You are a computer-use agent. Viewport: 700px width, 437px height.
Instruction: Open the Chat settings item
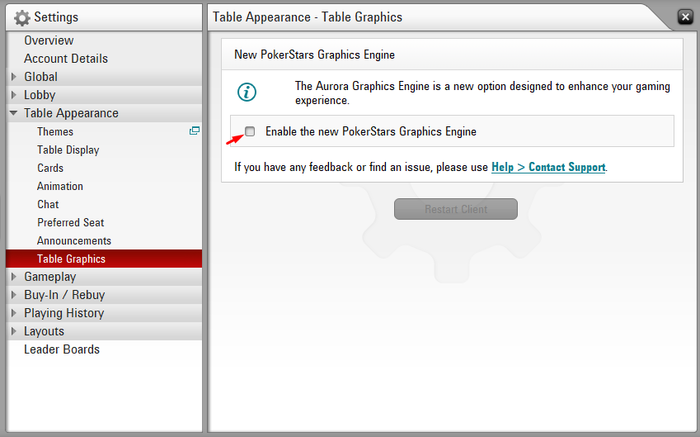tap(48, 204)
